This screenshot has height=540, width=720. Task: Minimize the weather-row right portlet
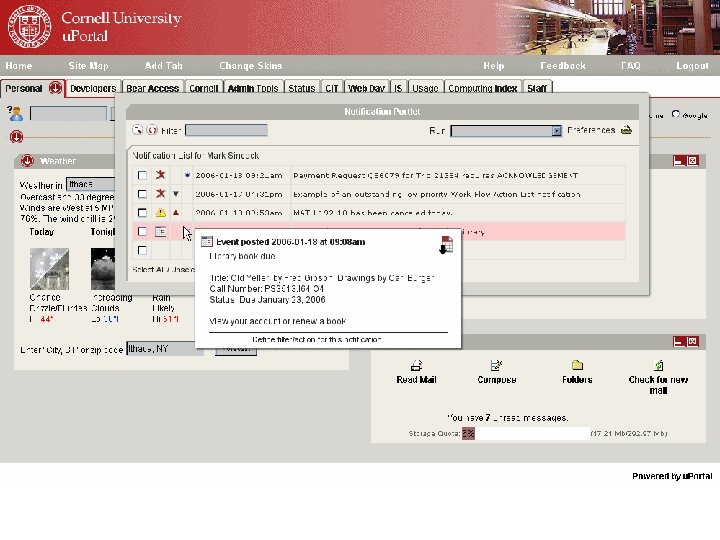tap(679, 161)
